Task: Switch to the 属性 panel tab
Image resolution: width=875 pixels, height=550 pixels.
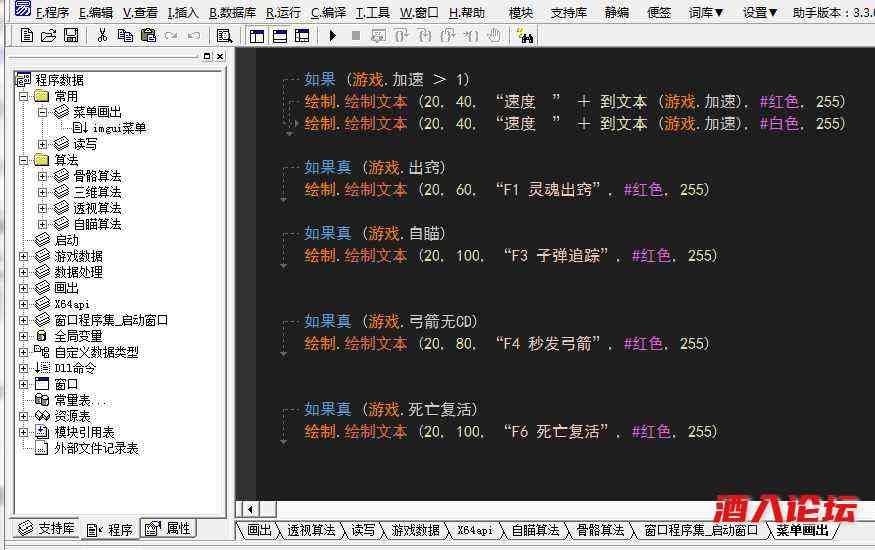Action: click(168, 529)
